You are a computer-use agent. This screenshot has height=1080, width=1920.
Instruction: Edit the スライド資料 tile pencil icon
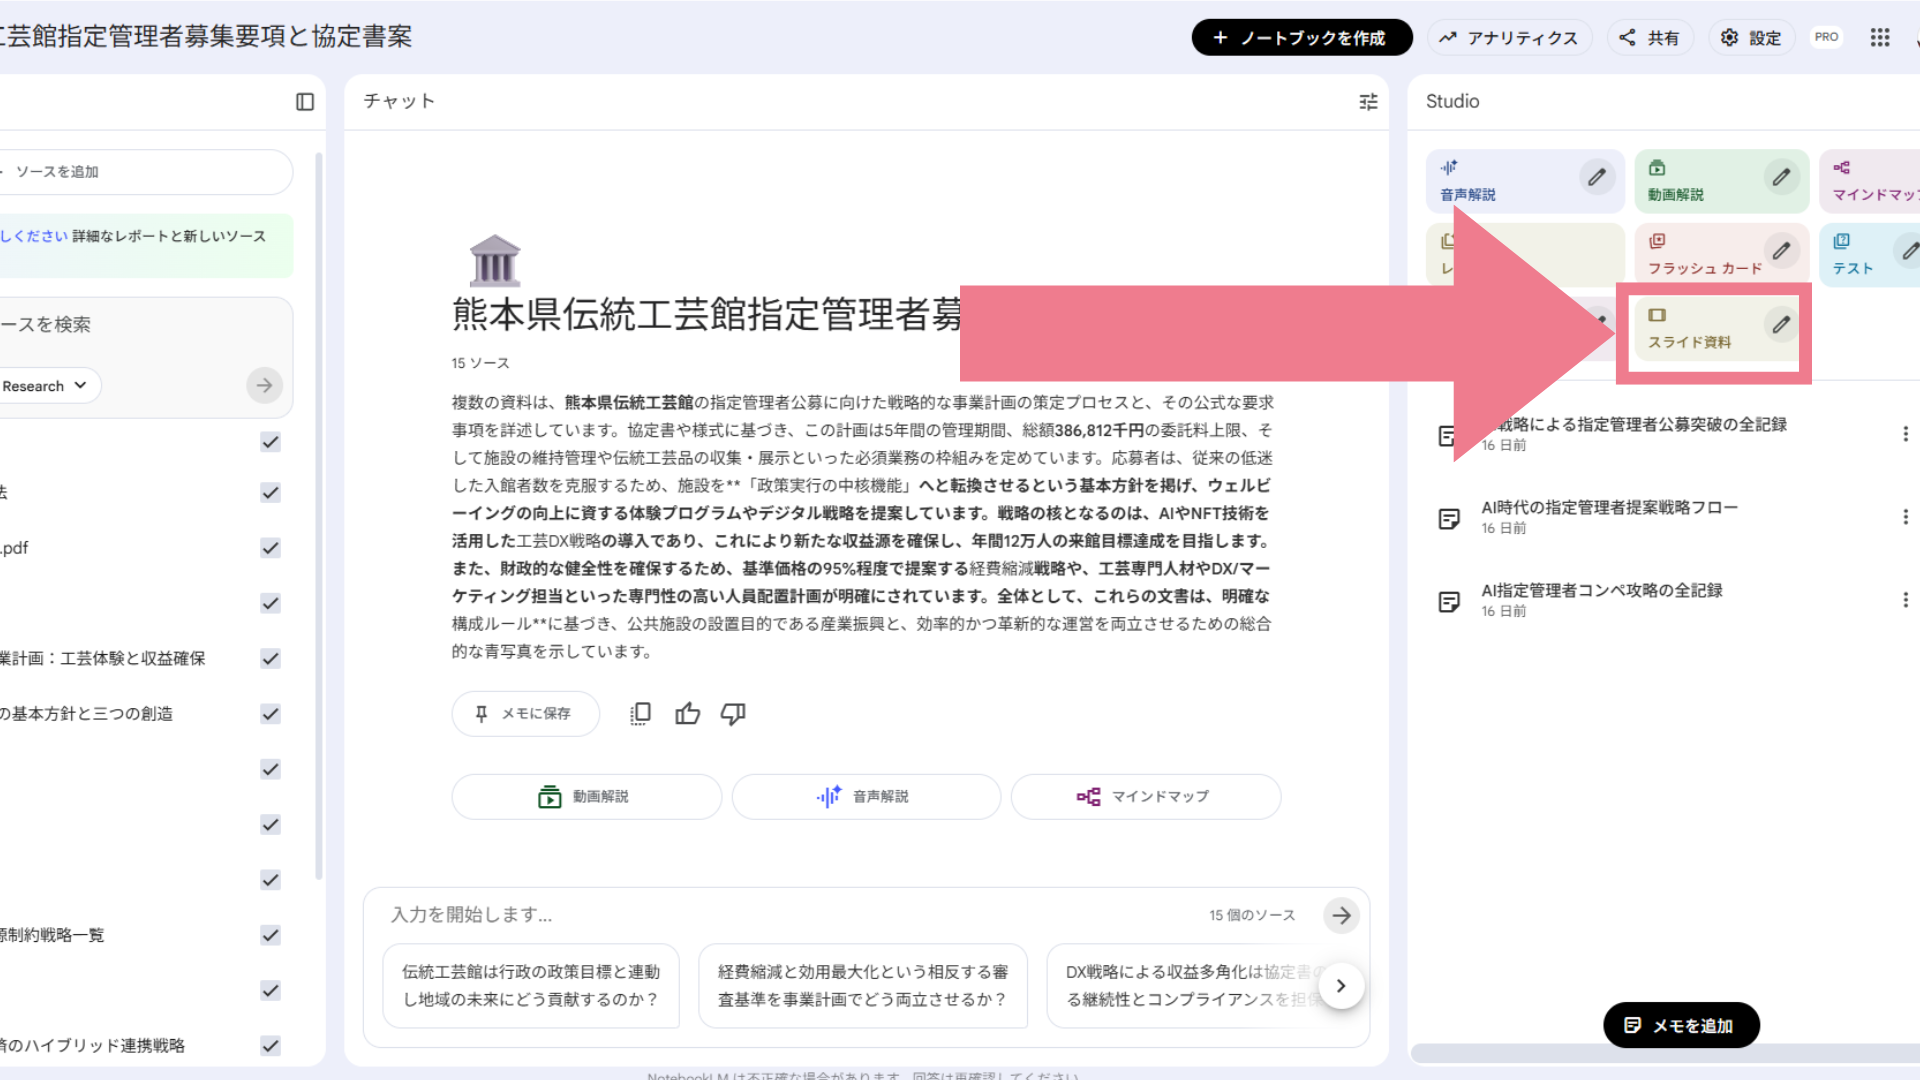[x=1781, y=325]
